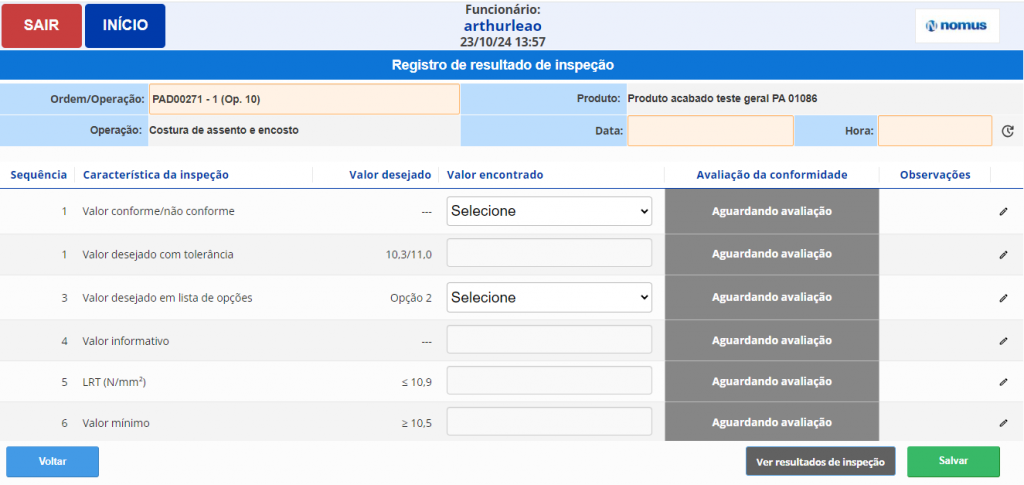Click the Voltar button
This screenshot has height=485, width=1024.
pos(52,462)
